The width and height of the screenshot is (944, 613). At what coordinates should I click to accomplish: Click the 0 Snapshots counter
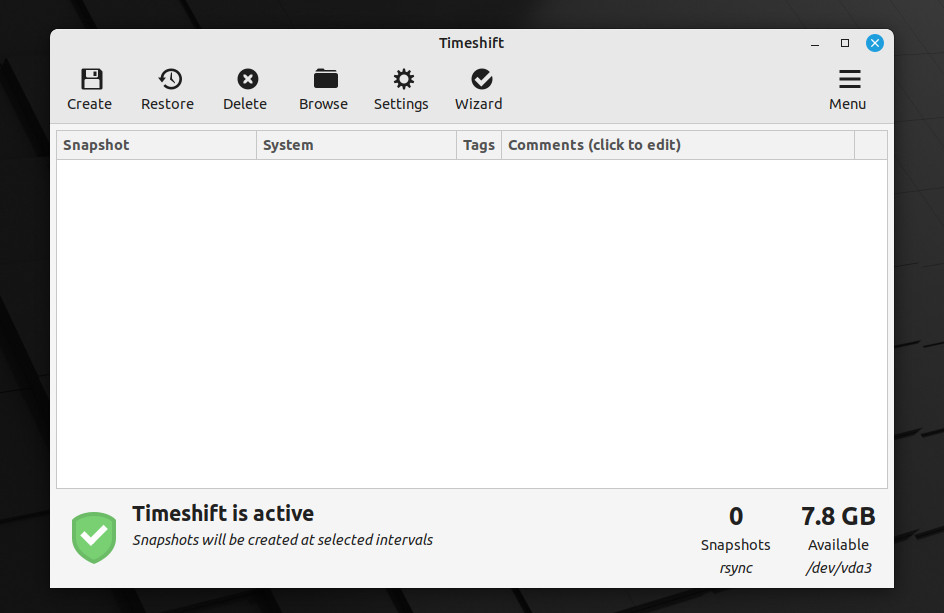tap(736, 529)
